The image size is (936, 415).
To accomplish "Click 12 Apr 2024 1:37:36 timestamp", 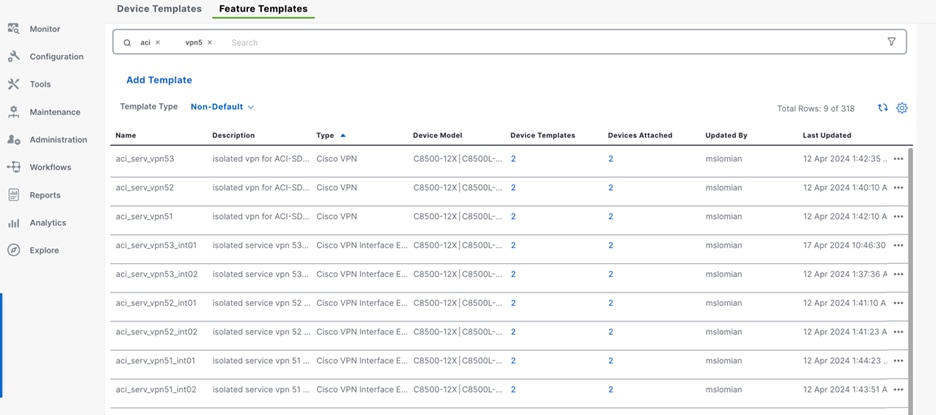I will pos(845,274).
